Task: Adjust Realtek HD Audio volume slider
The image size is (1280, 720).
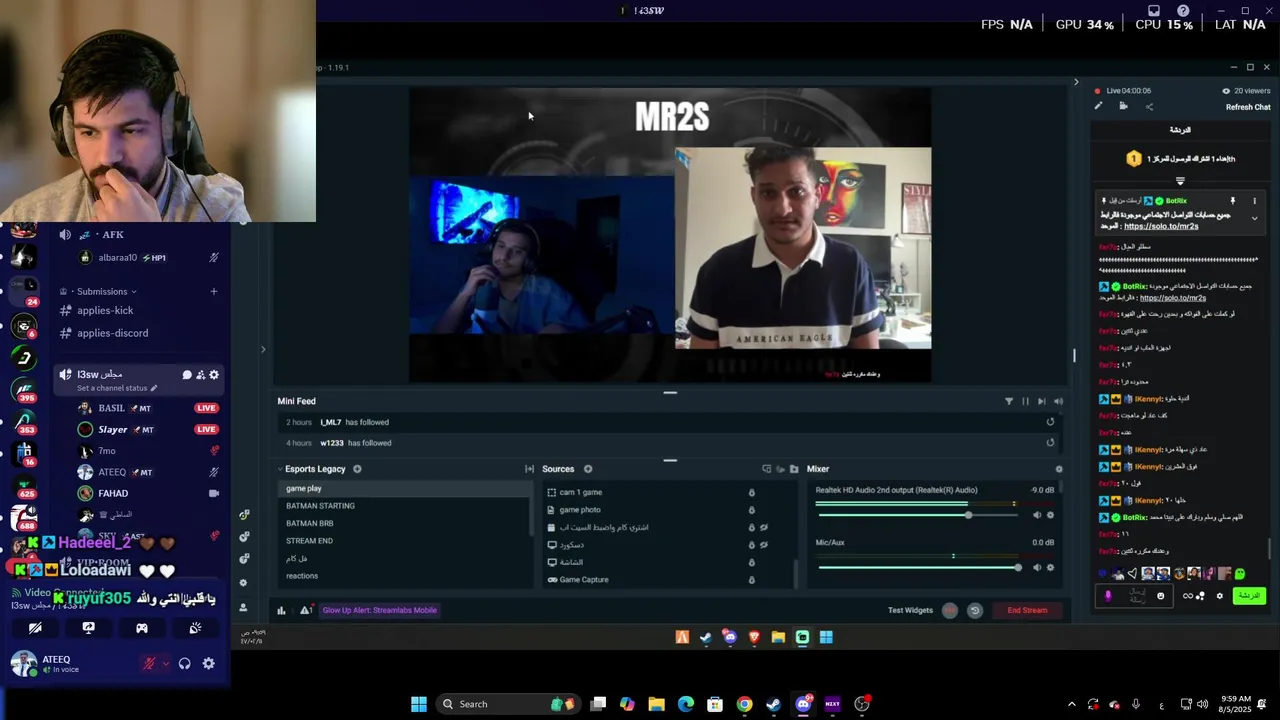Action: (x=968, y=515)
